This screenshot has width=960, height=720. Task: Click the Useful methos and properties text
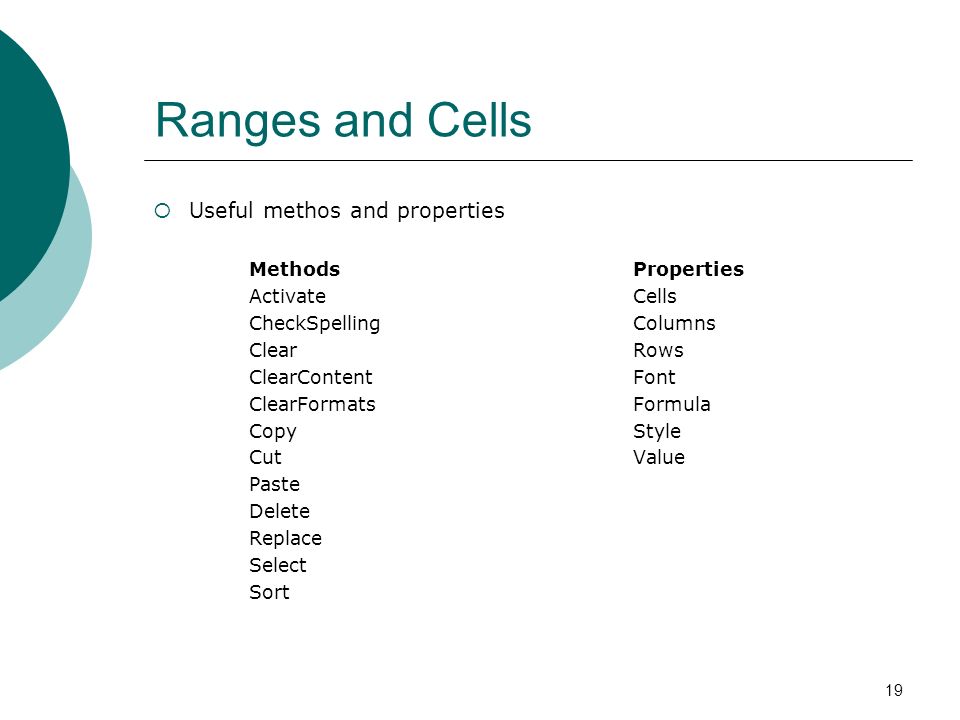pyautogui.click(x=347, y=211)
